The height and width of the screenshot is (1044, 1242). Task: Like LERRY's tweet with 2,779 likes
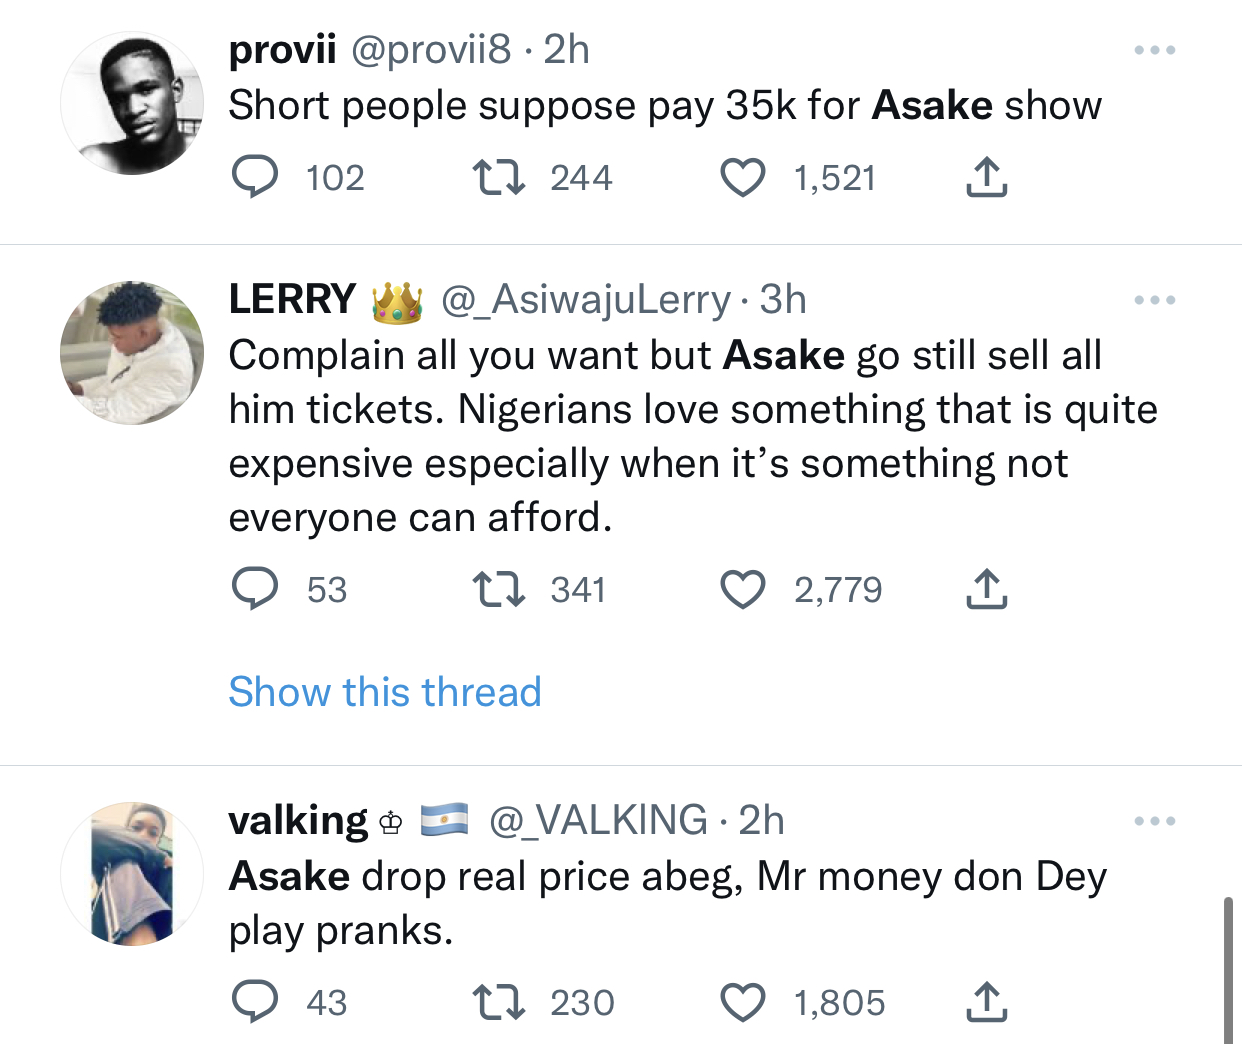[x=743, y=589]
